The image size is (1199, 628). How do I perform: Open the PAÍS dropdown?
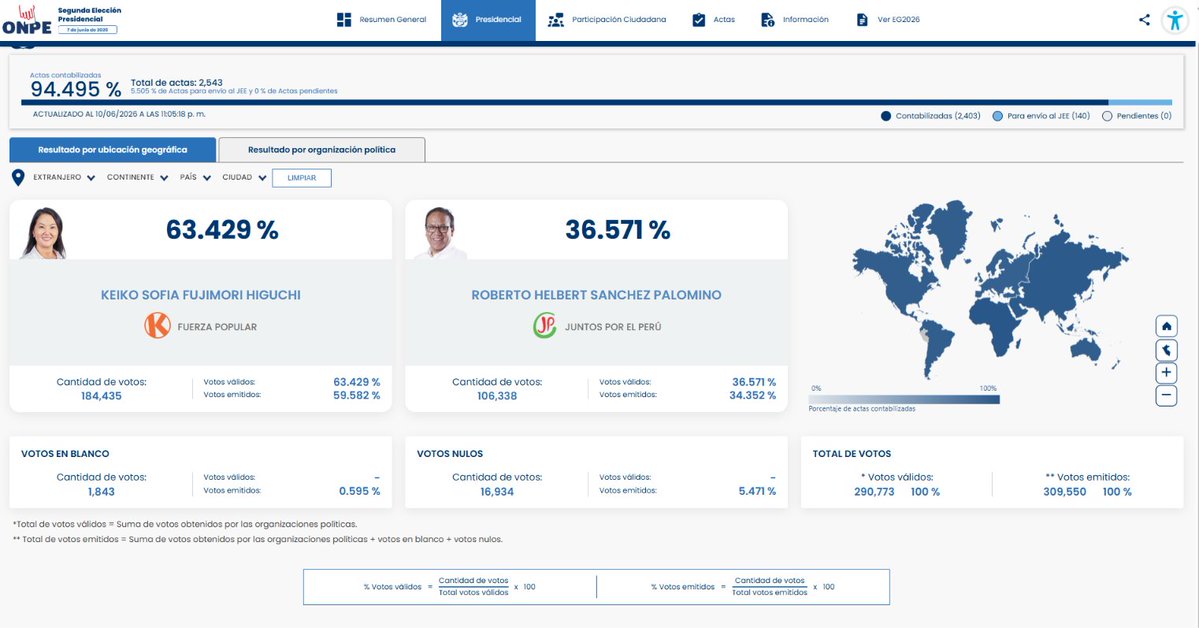click(196, 177)
